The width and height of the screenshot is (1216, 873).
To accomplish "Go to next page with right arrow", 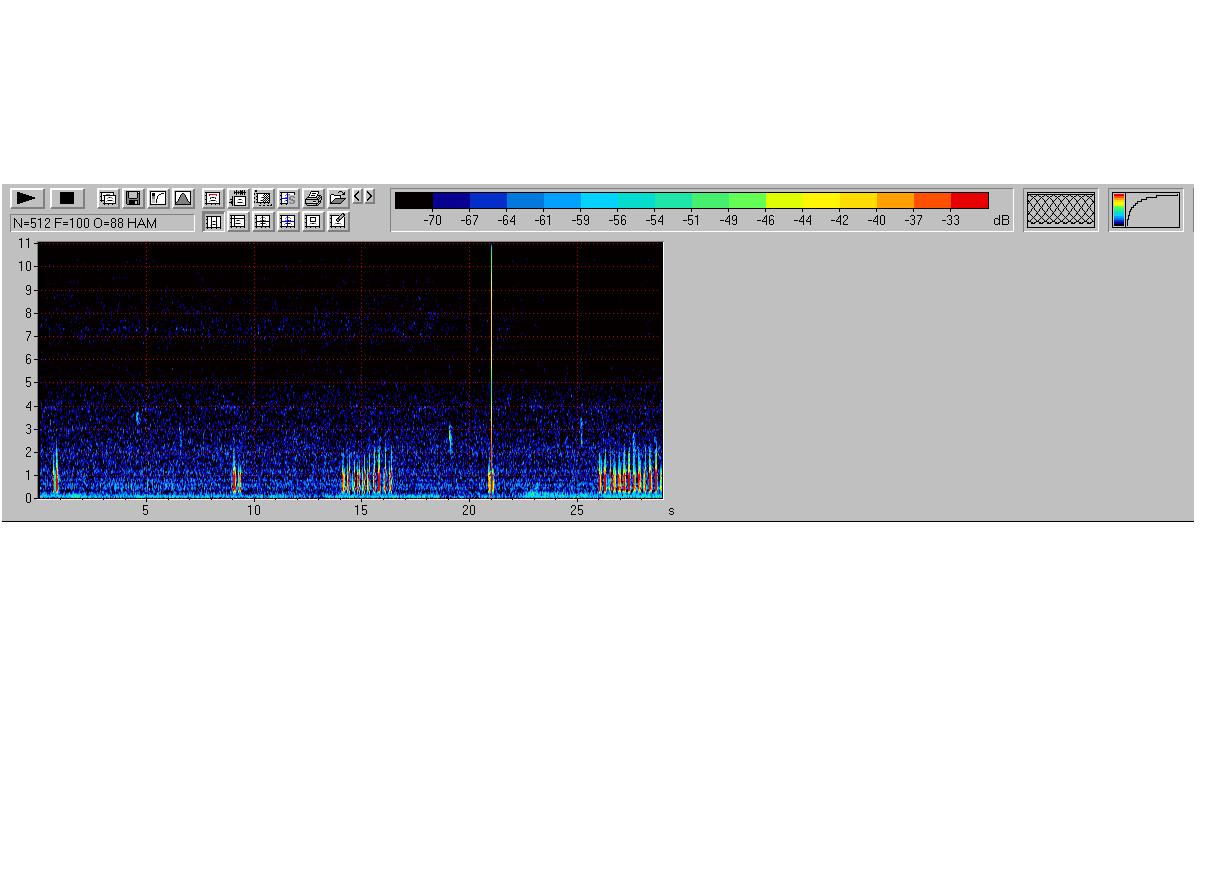I will 369,197.
